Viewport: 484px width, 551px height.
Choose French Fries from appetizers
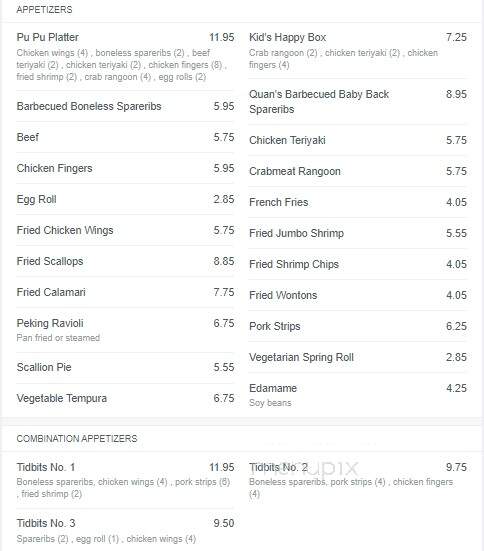click(x=358, y=202)
